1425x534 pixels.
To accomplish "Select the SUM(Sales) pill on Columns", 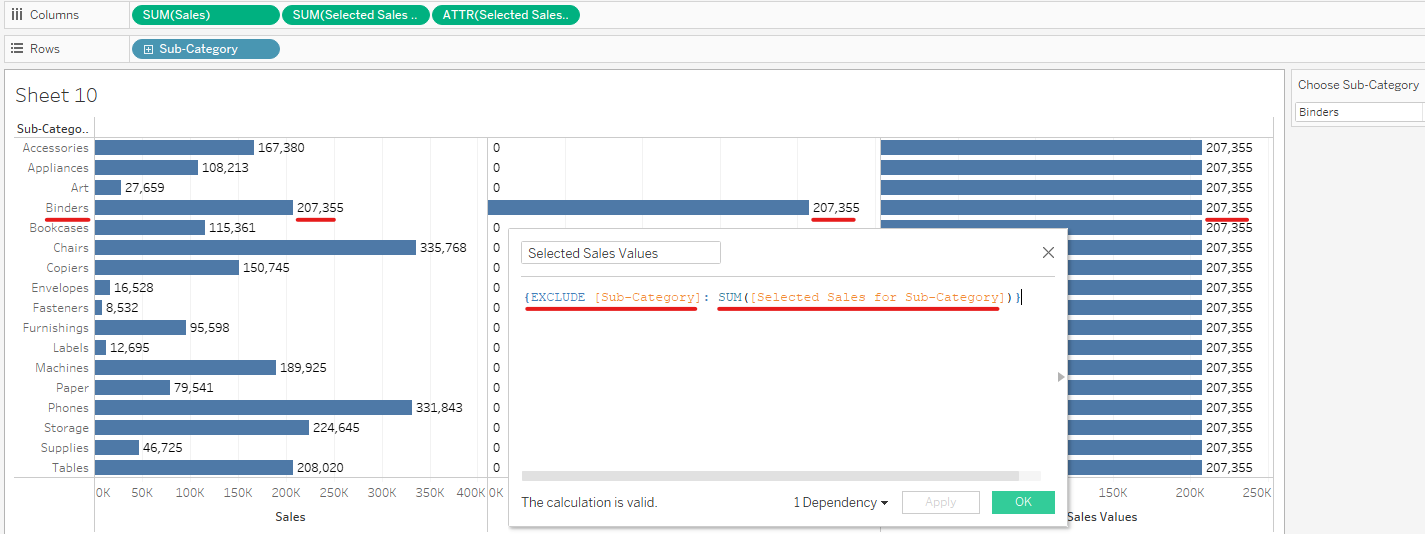I will [205, 15].
